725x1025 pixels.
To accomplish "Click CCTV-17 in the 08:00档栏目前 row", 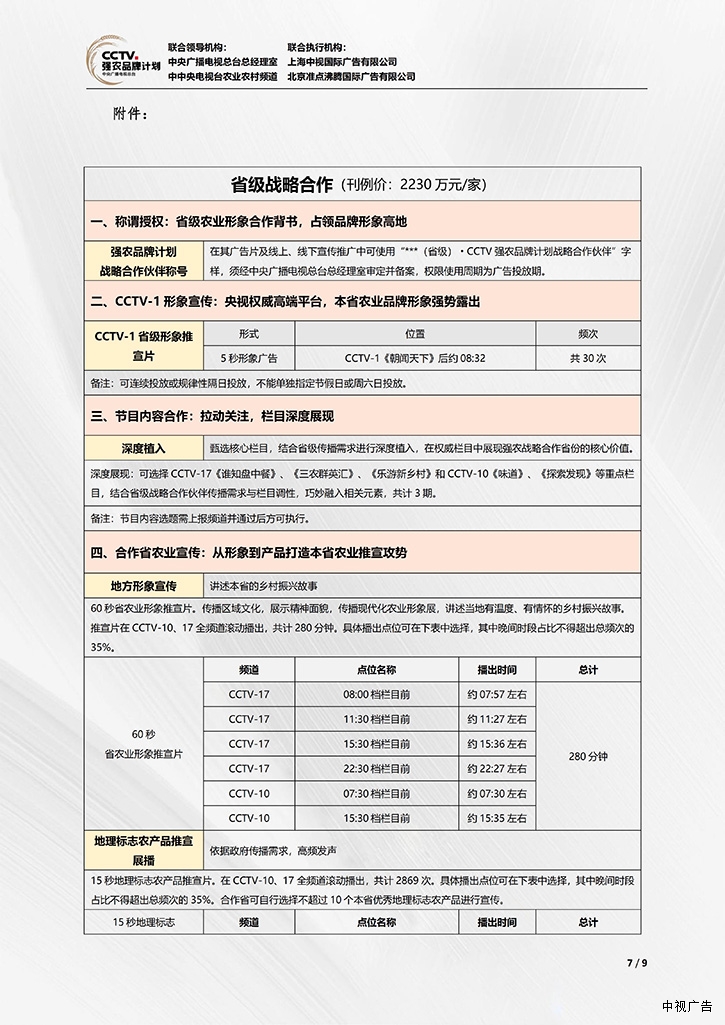I will (249, 694).
